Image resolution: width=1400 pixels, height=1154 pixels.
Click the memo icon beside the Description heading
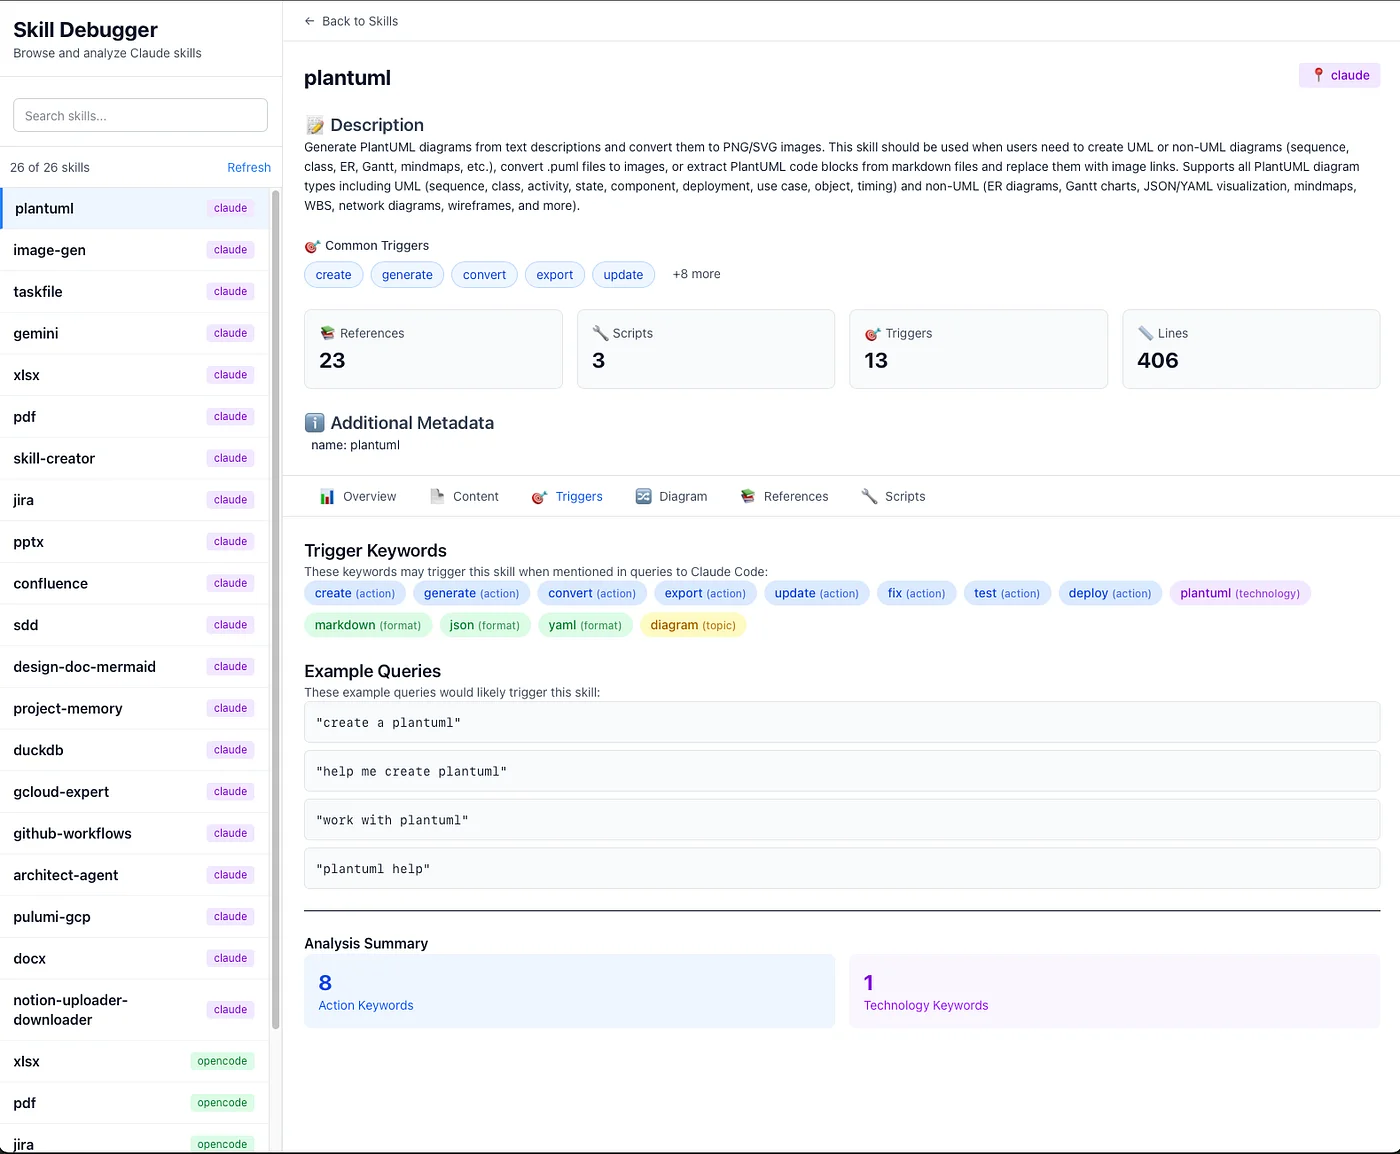point(314,124)
